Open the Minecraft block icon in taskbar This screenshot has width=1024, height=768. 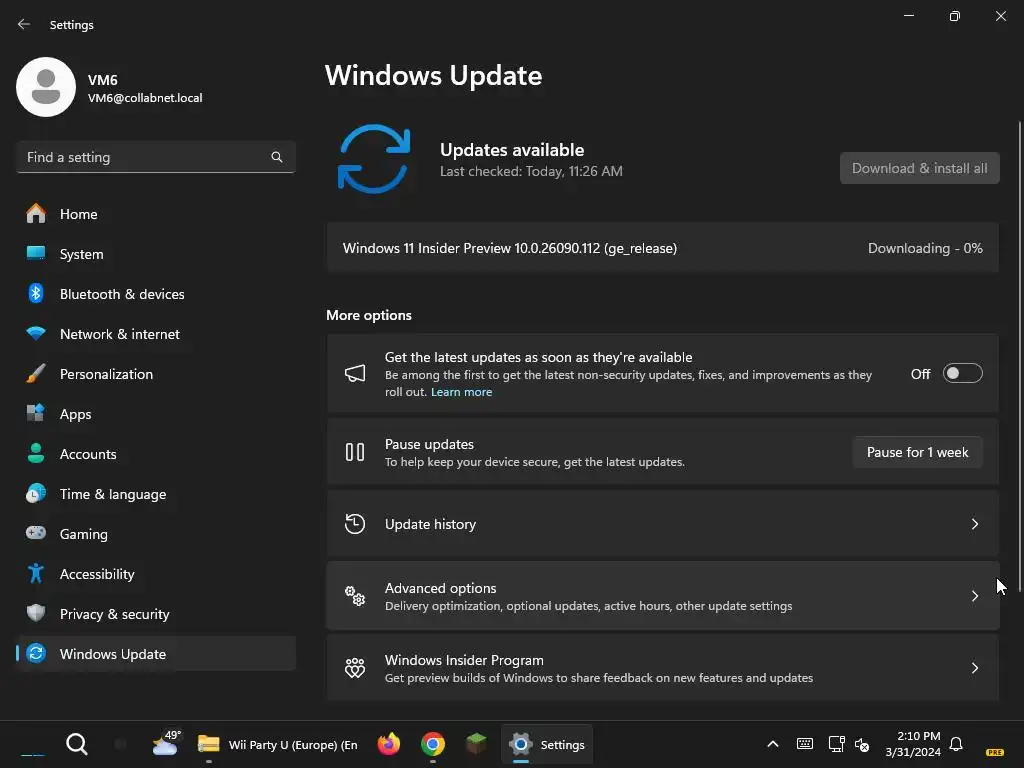[x=477, y=744]
